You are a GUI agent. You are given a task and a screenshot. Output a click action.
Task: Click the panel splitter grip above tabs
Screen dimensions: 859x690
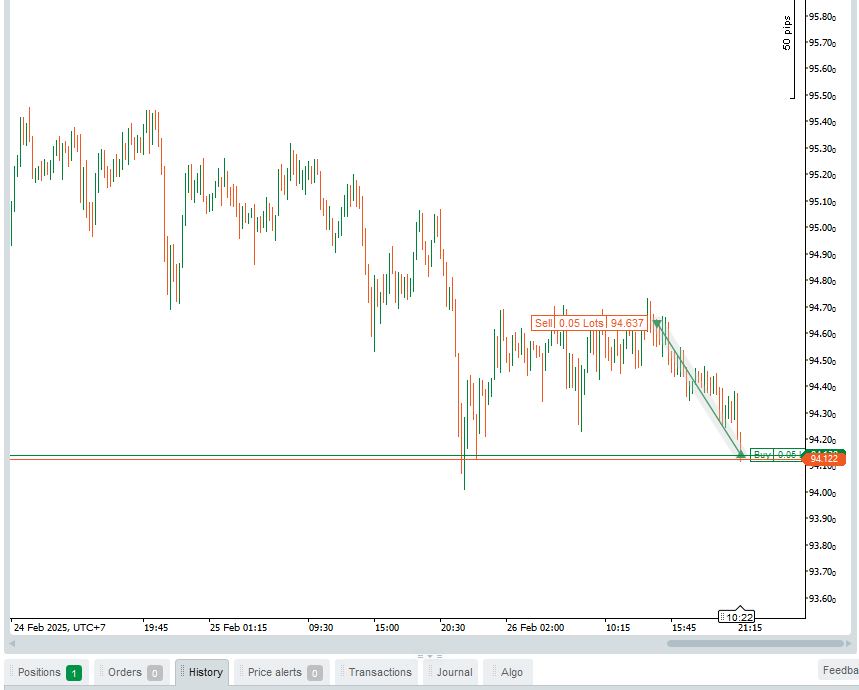(x=429, y=656)
